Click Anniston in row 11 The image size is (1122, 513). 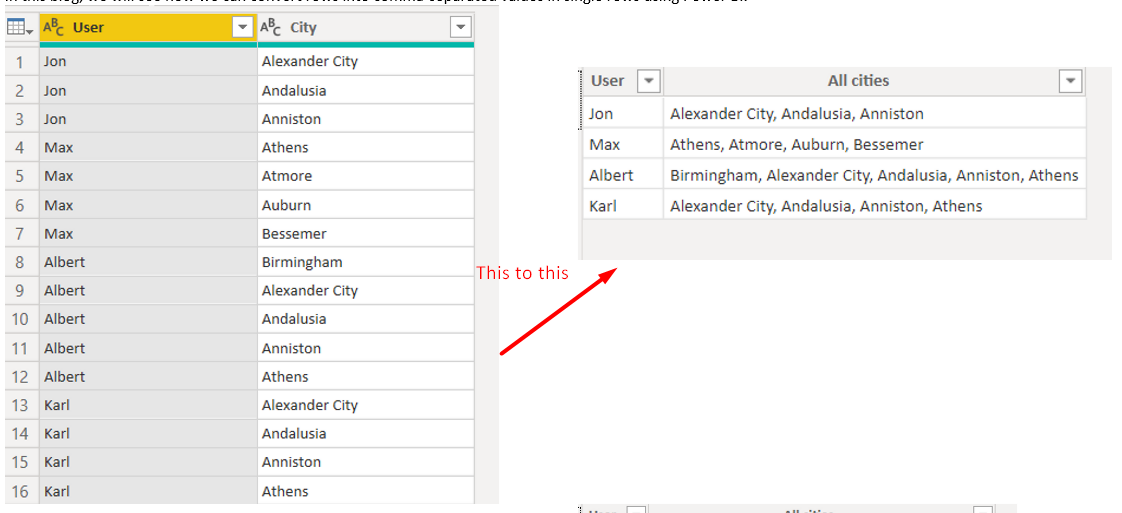366,348
